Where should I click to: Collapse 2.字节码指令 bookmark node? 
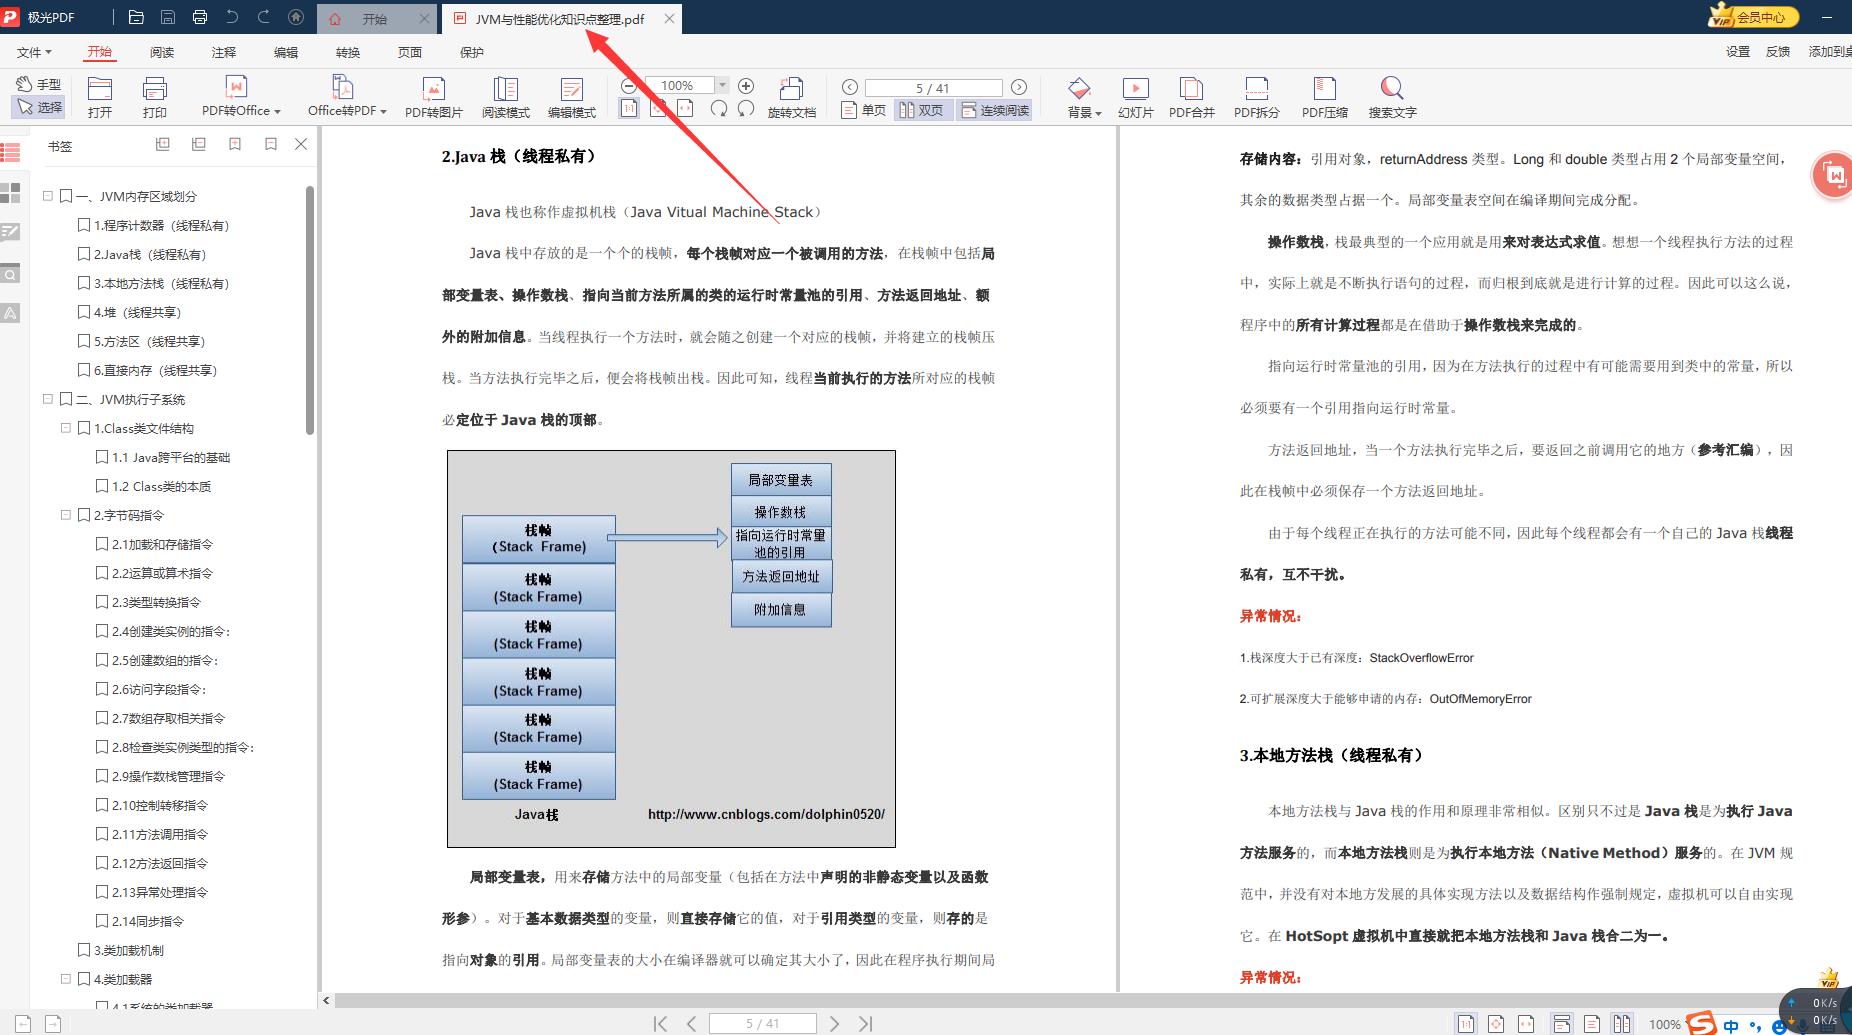(x=66, y=515)
